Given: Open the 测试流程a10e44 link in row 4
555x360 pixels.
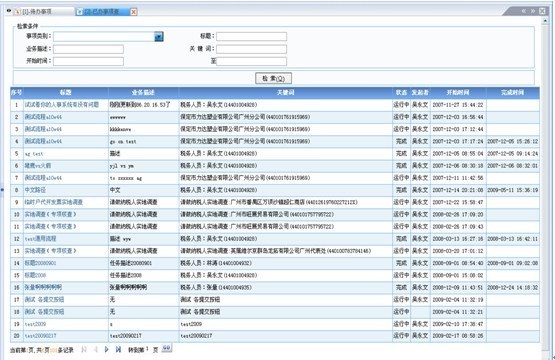Looking at the screenshot, I should click(x=43, y=141).
